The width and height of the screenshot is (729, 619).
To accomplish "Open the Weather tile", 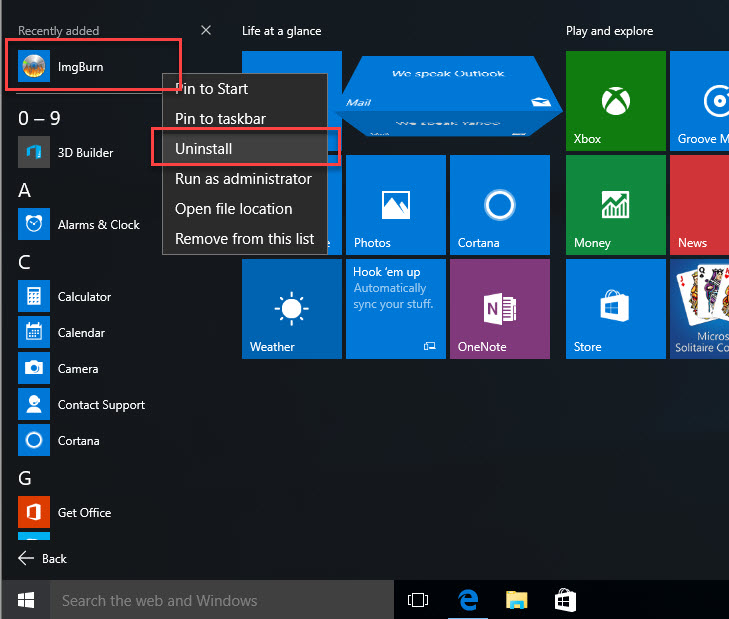I will 292,309.
